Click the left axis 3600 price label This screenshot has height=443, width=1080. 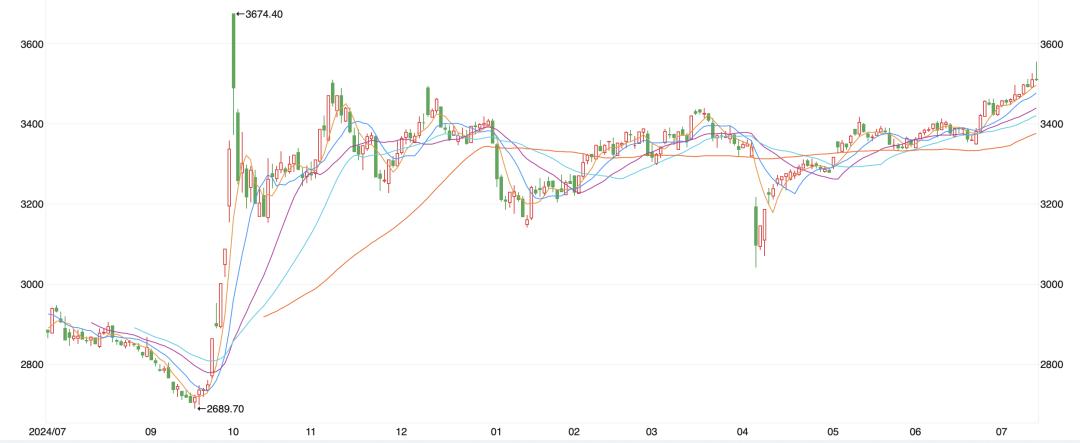[x=32, y=44]
